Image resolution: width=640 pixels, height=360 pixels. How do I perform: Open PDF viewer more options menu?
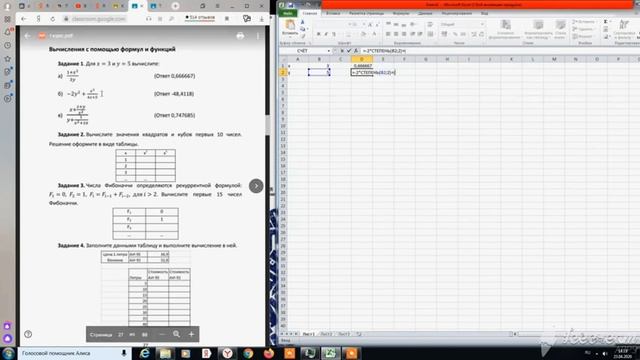coord(258,36)
